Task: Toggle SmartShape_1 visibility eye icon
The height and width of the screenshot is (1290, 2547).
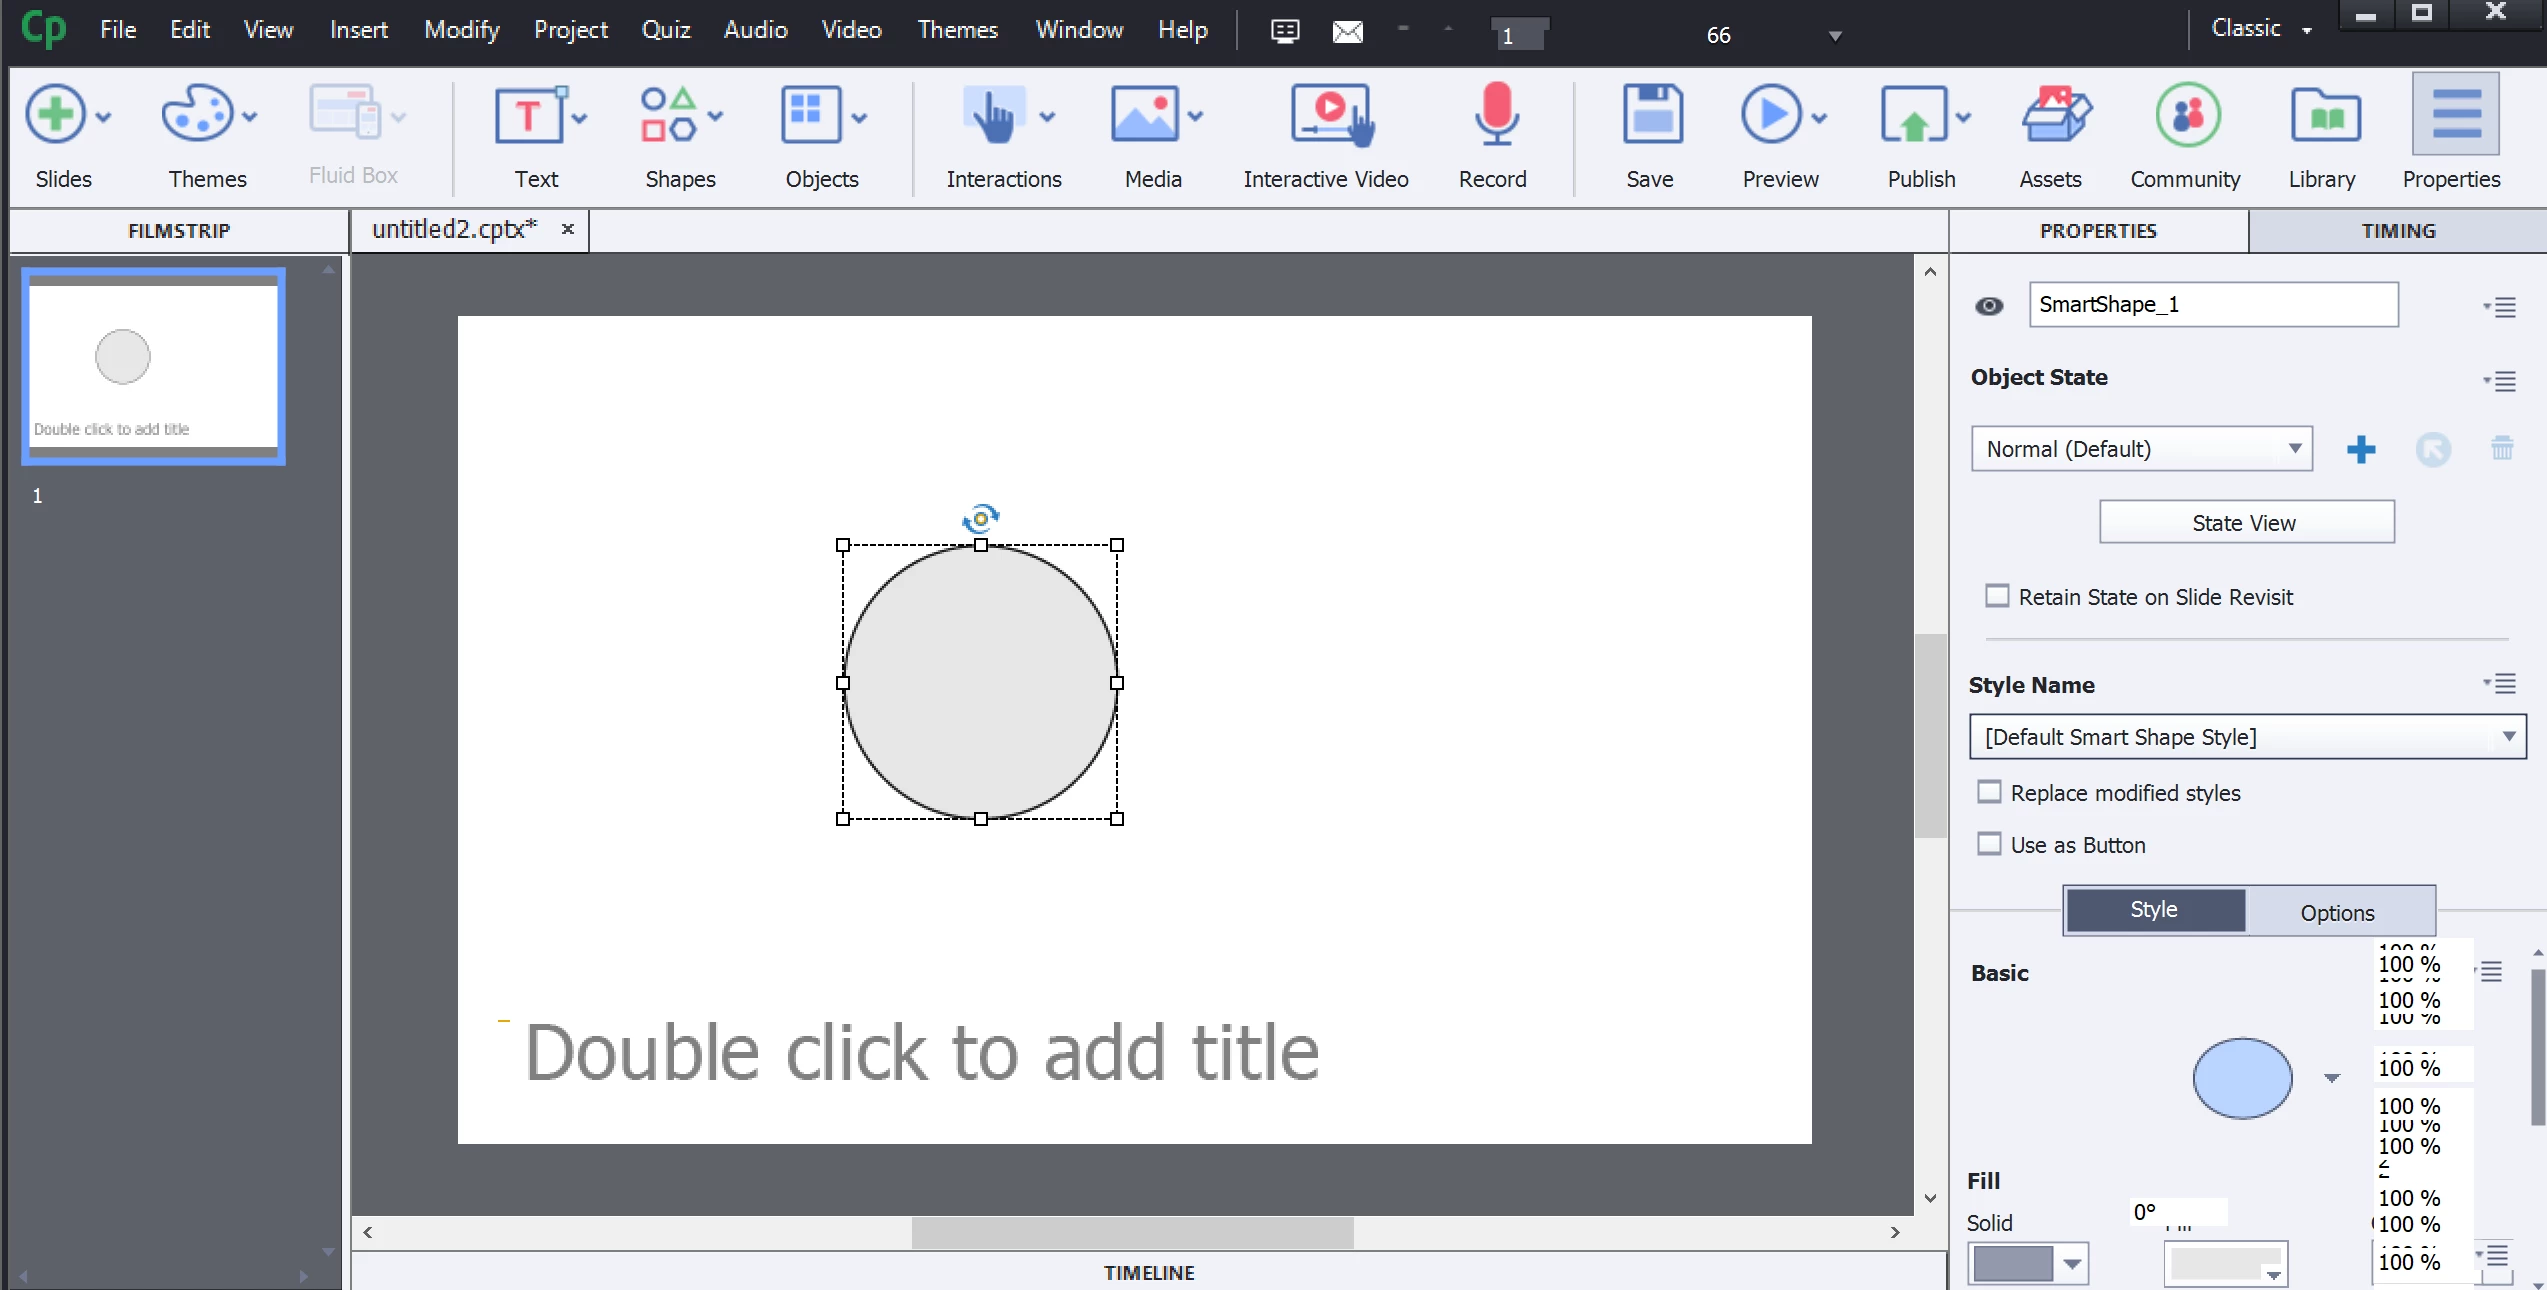Action: point(1989,306)
